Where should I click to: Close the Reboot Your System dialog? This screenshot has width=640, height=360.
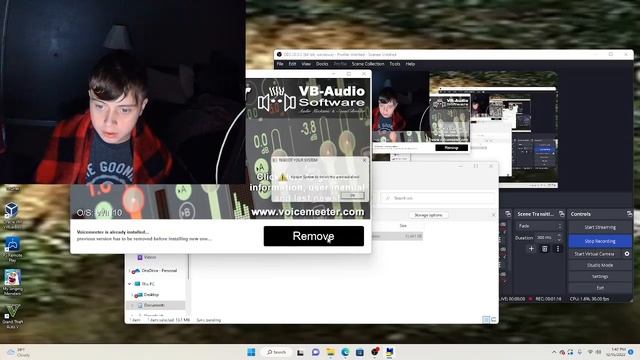[x=364, y=160]
